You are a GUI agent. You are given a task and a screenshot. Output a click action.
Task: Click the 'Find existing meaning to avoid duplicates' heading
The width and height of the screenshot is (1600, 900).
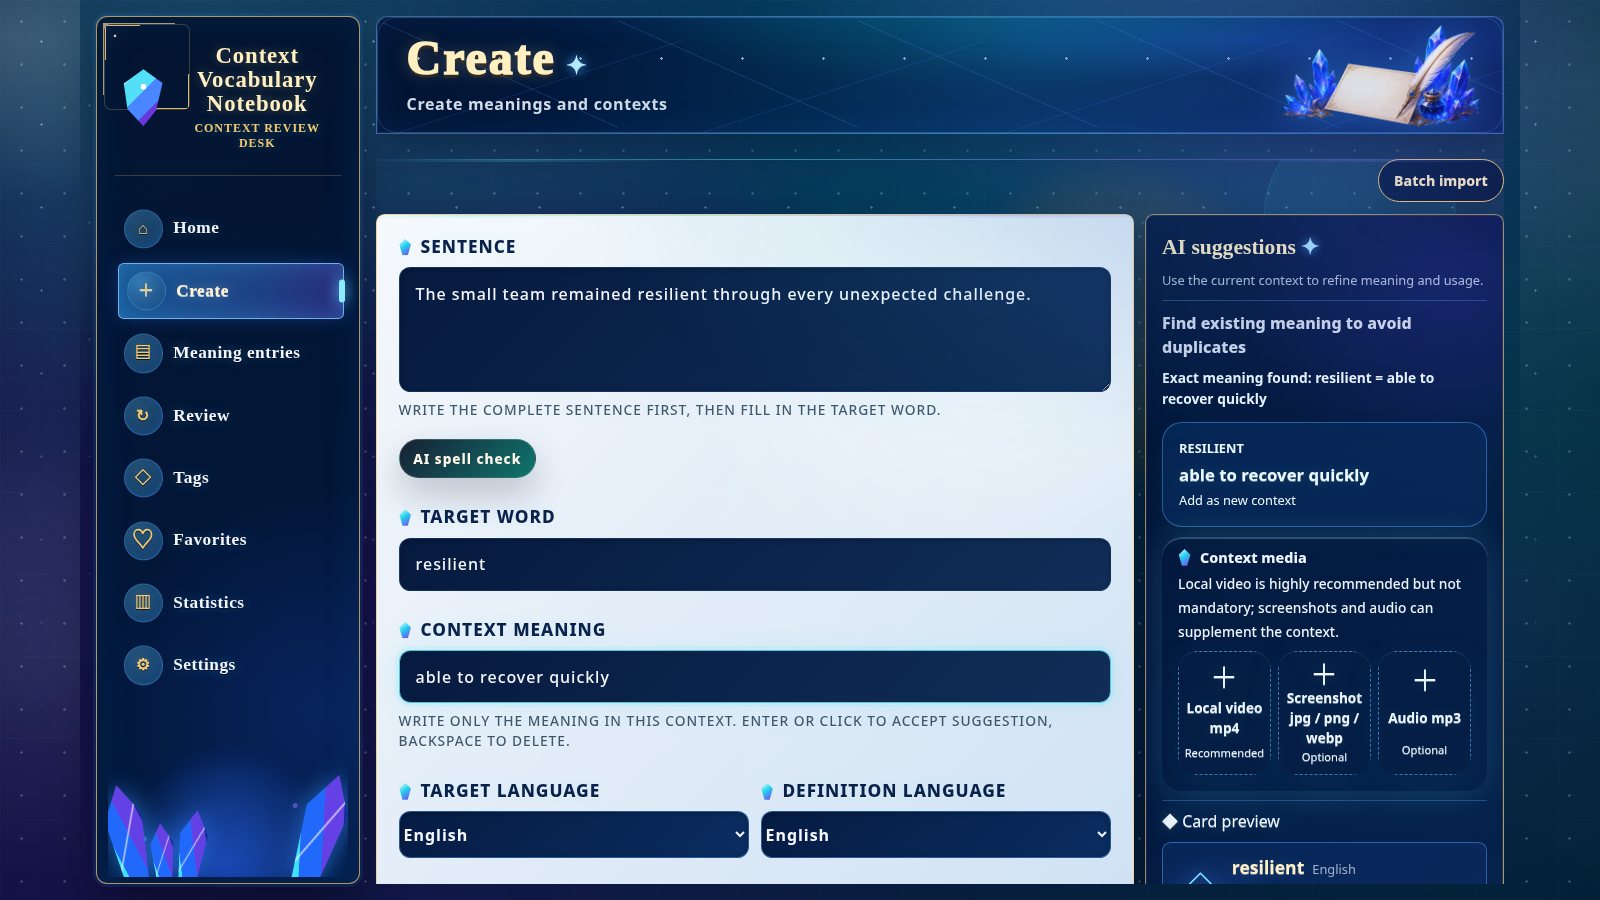click(1287, 335)
